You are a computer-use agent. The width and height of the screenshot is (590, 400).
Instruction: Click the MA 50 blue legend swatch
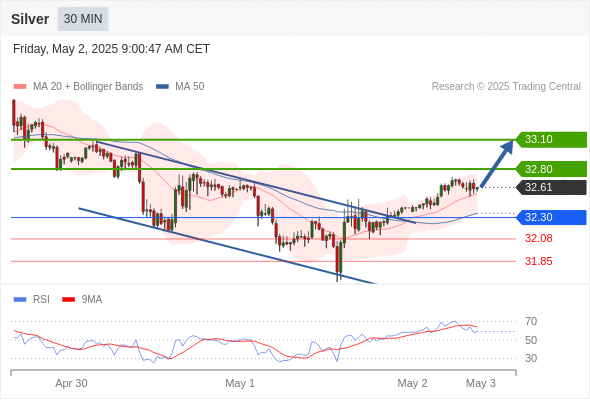[162, 87]
